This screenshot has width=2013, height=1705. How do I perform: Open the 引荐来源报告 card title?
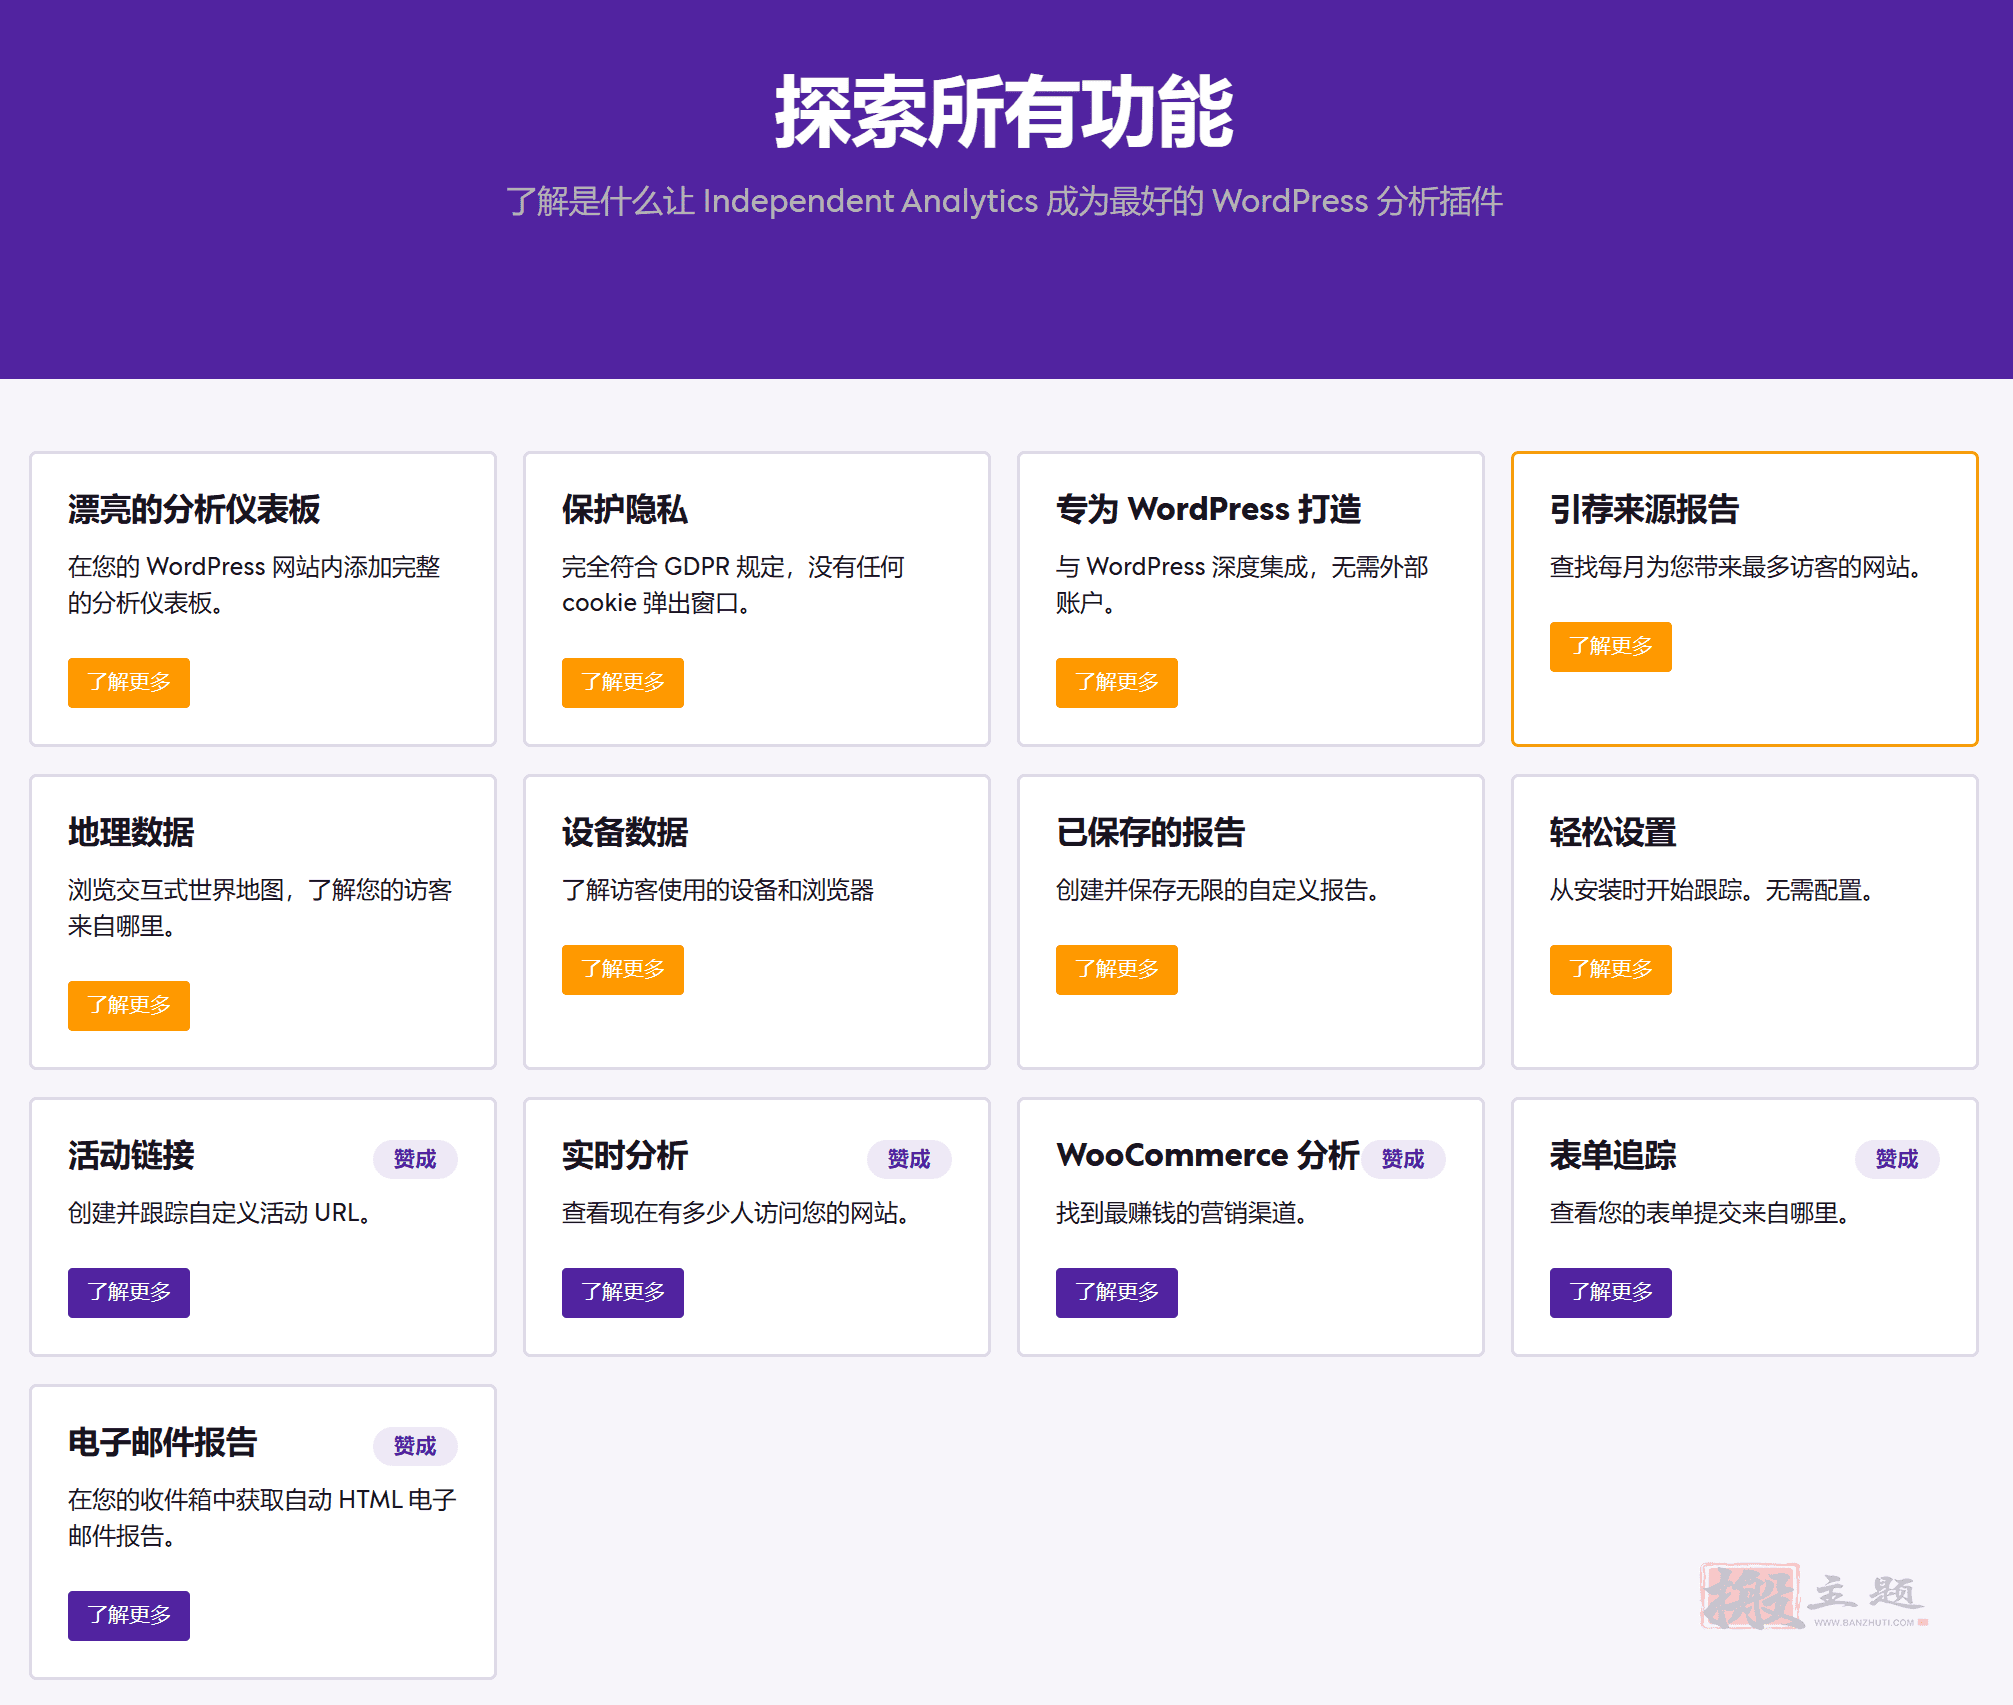pyautogui.click(x=1645, y=510)
